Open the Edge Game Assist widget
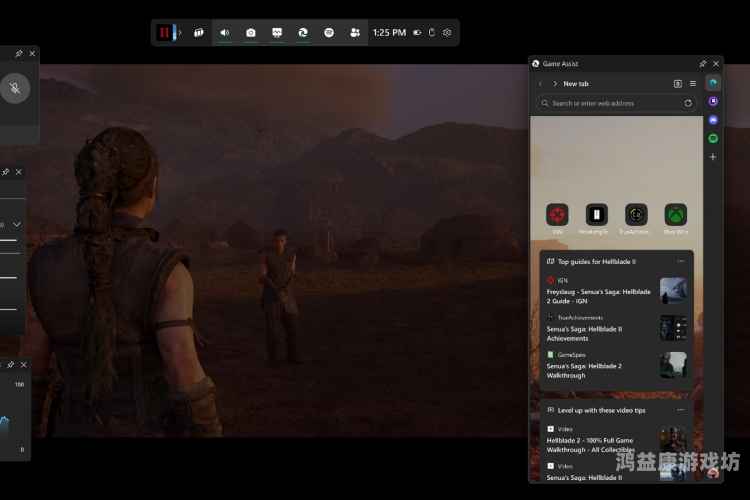The width and height of the screenshot is (750, 500). [x=303, y=33]
